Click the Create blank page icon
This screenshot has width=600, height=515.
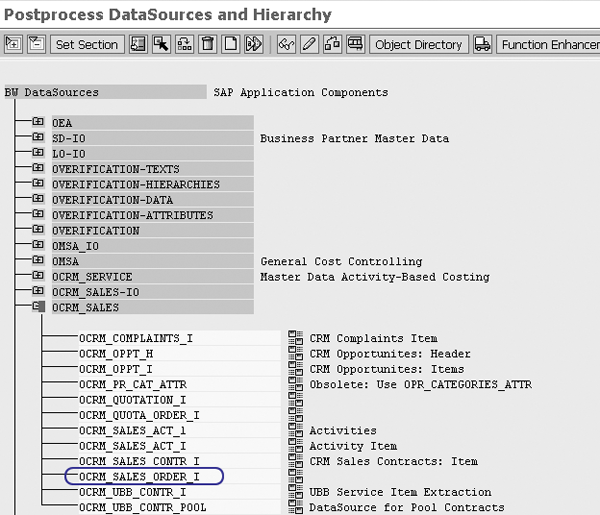pyautogui.click(x=230, y=44)
